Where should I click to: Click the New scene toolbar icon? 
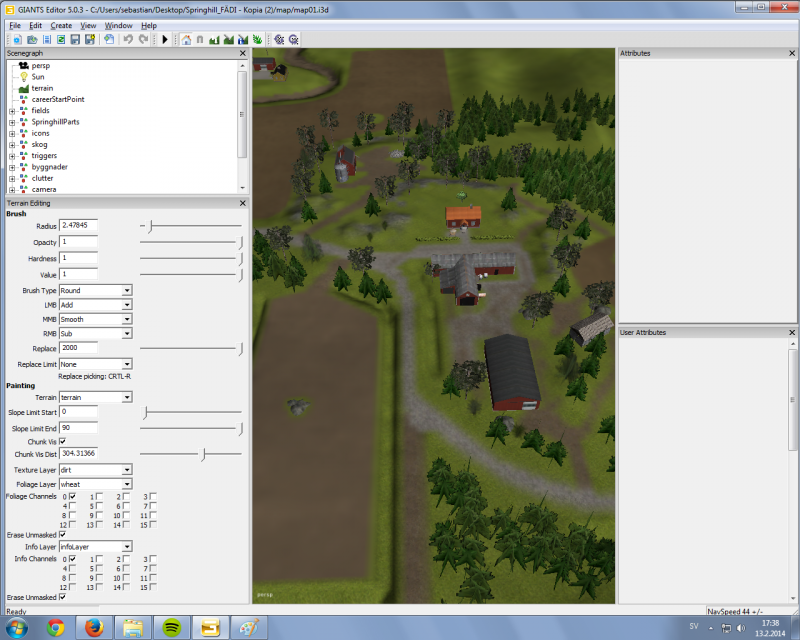(17, 39)
